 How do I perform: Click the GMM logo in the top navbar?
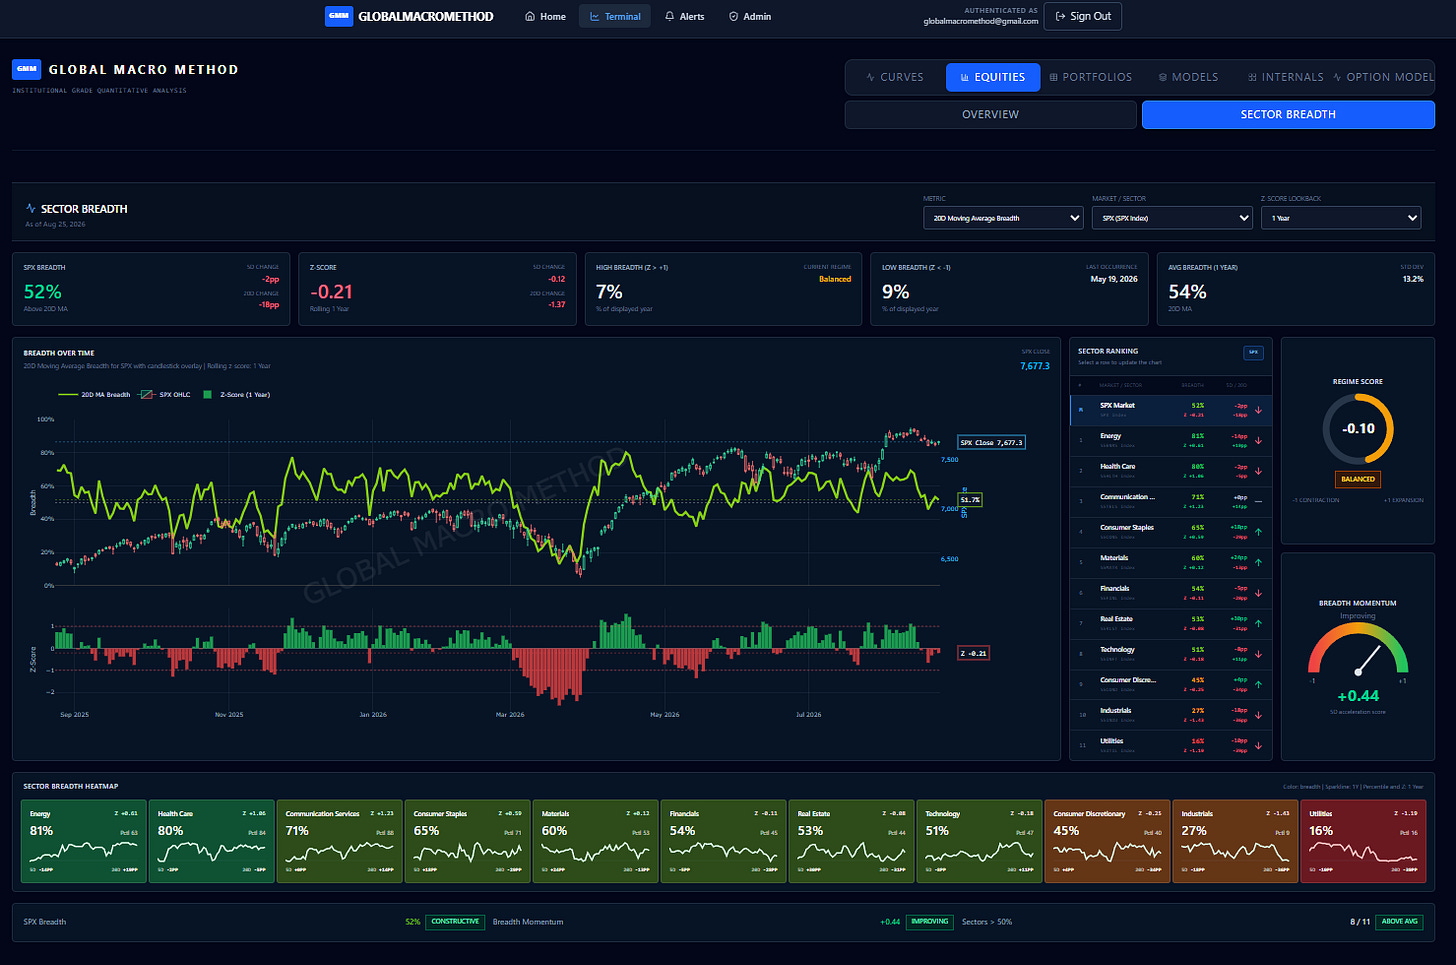[339, 16]
